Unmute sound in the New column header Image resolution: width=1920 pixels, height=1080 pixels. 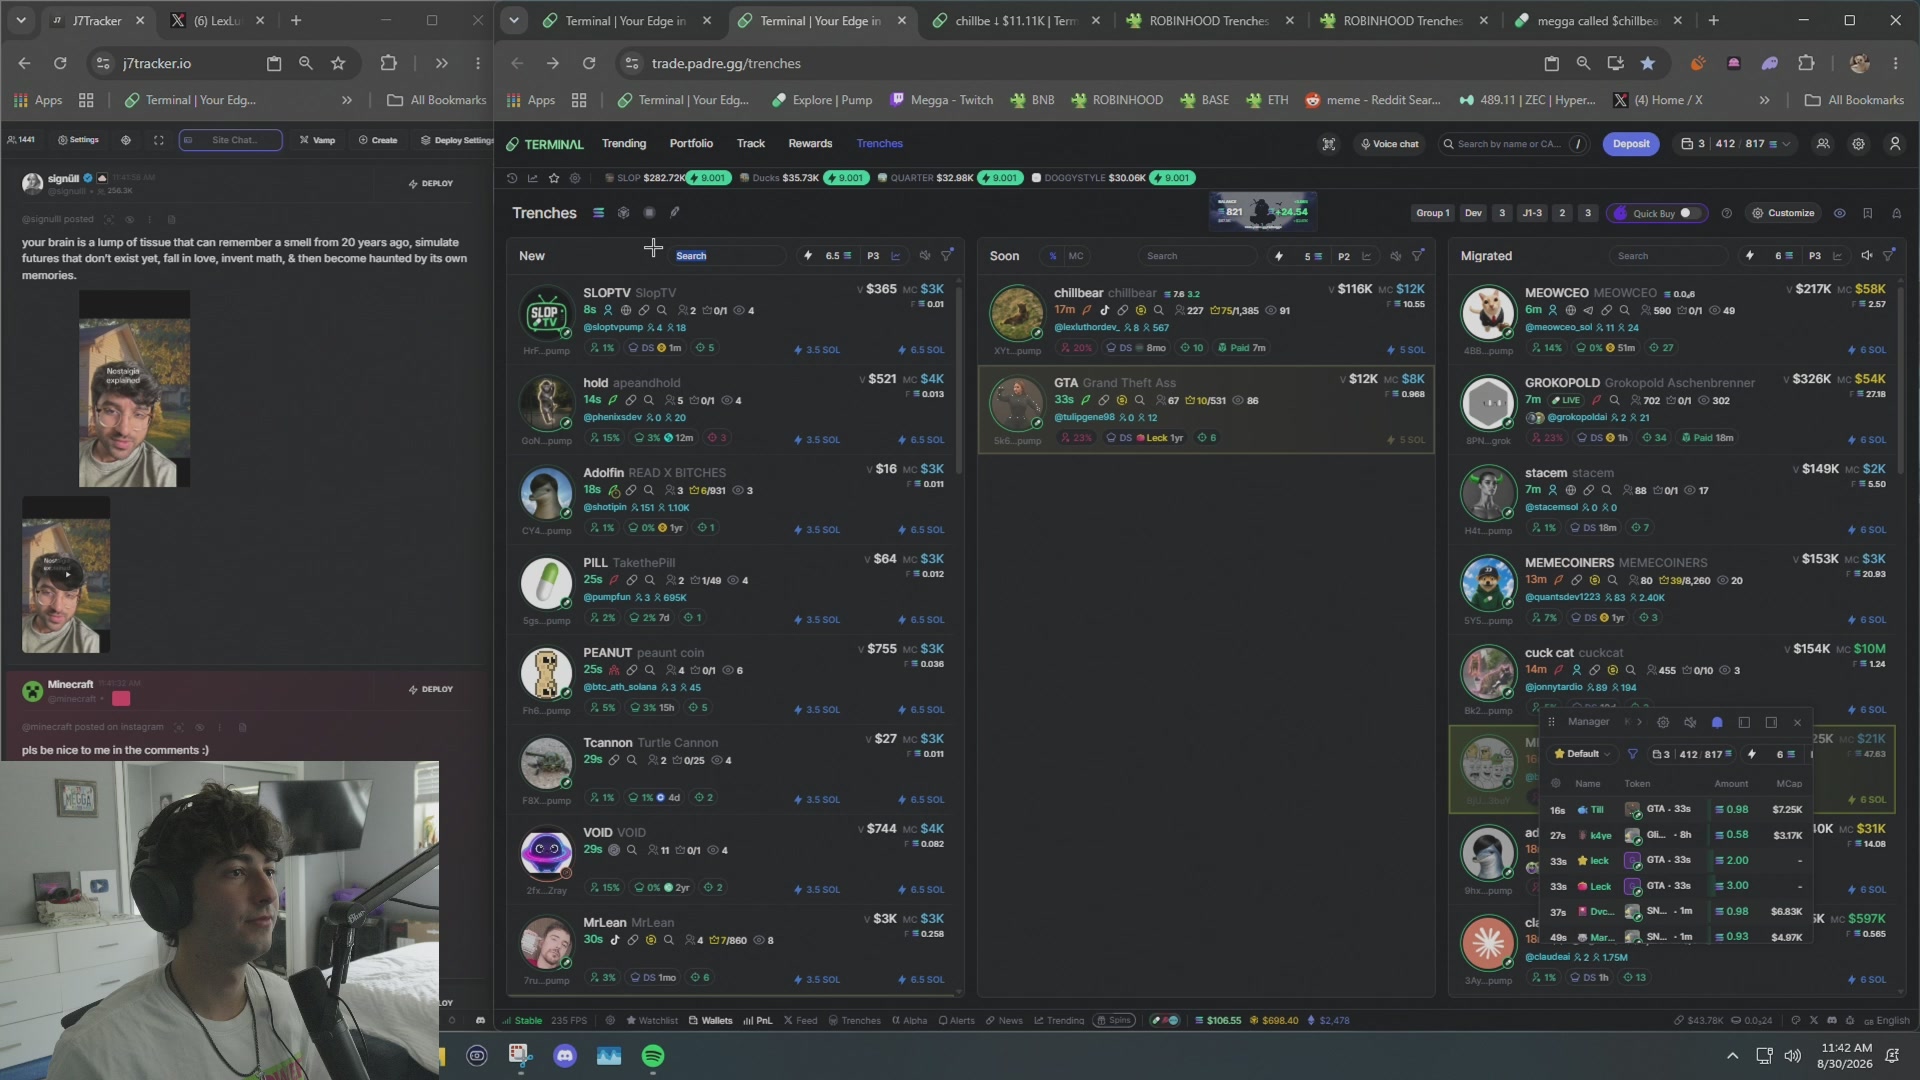click(x=925, y=256)
